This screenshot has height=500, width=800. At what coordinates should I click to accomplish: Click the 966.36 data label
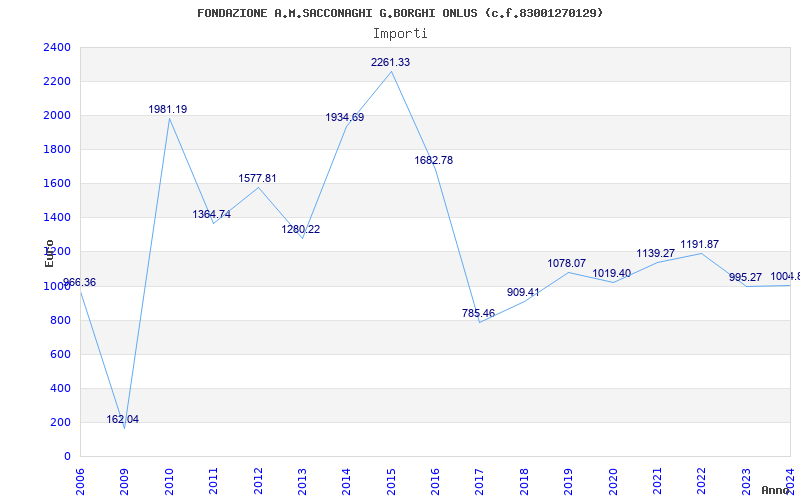point(80,283)
